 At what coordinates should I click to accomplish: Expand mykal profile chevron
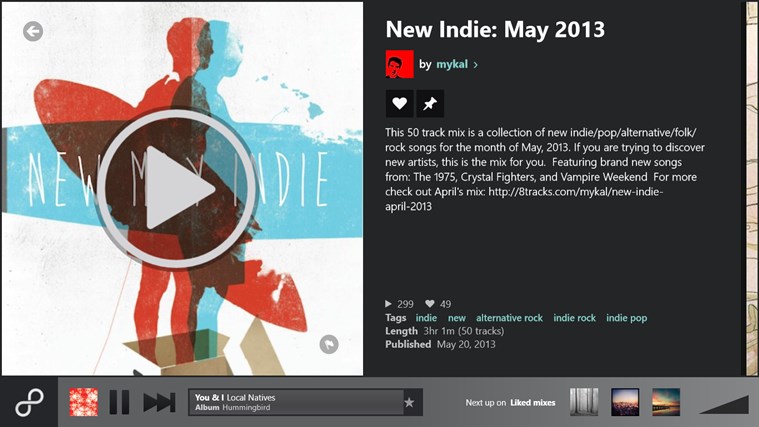[476, 65]
